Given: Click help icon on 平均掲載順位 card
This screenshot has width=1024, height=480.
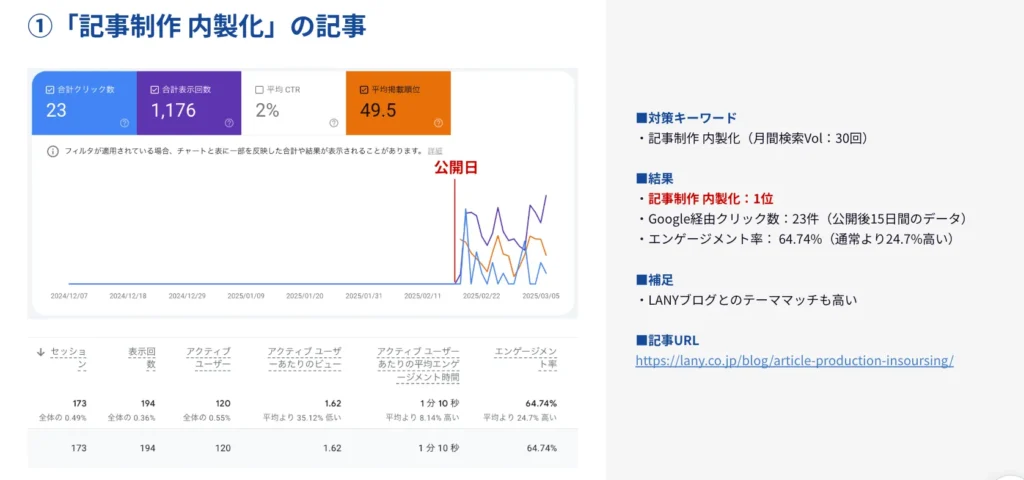Looking at the screenshot, I should click(x=438, y=123).
